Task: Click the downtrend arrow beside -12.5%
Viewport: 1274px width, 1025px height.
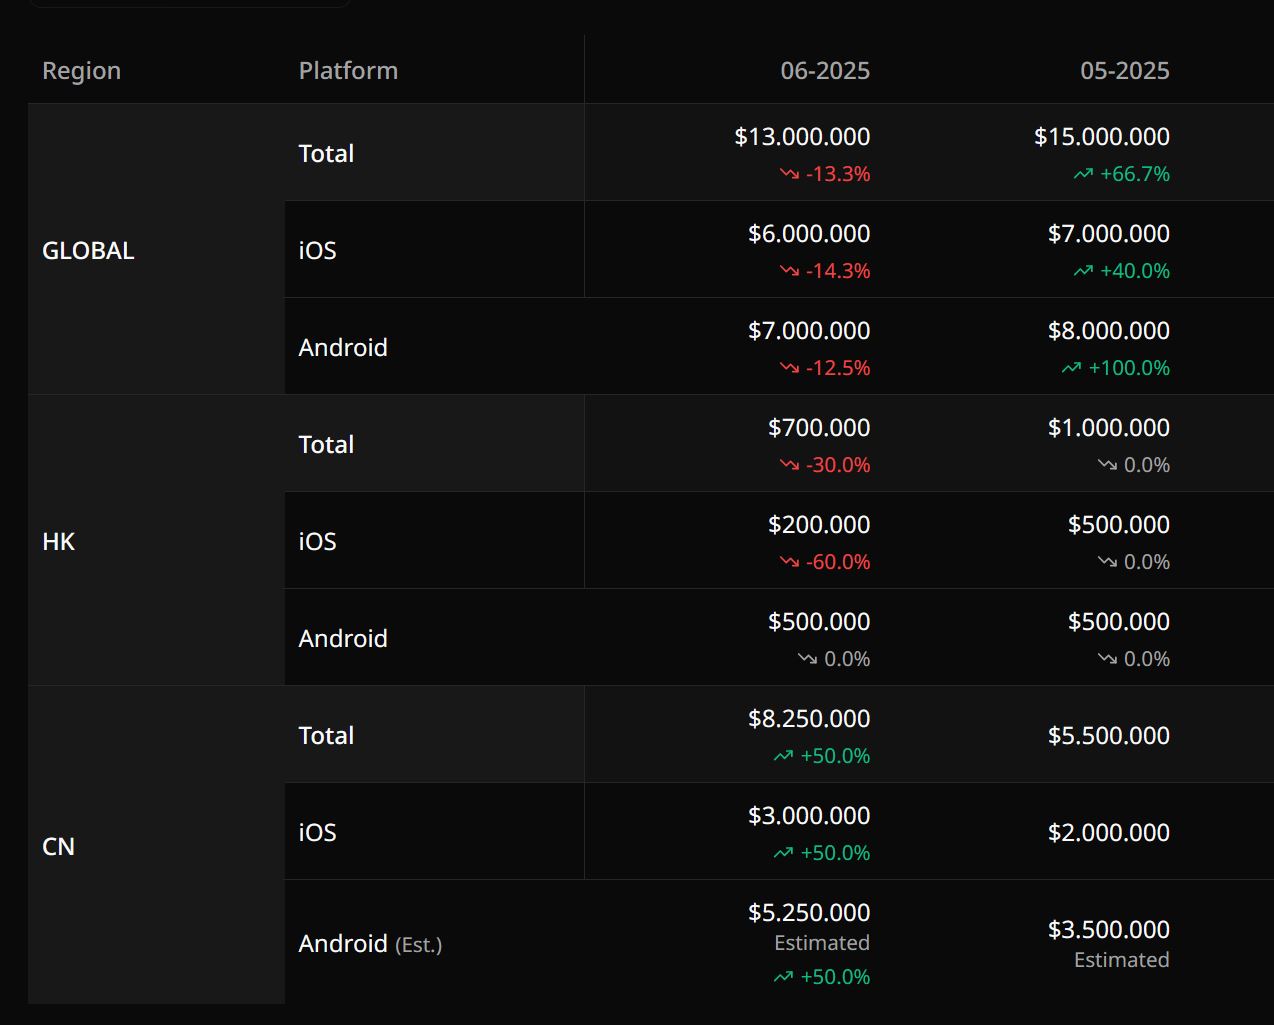Action: pyautogui.click(x=789, y=368)
